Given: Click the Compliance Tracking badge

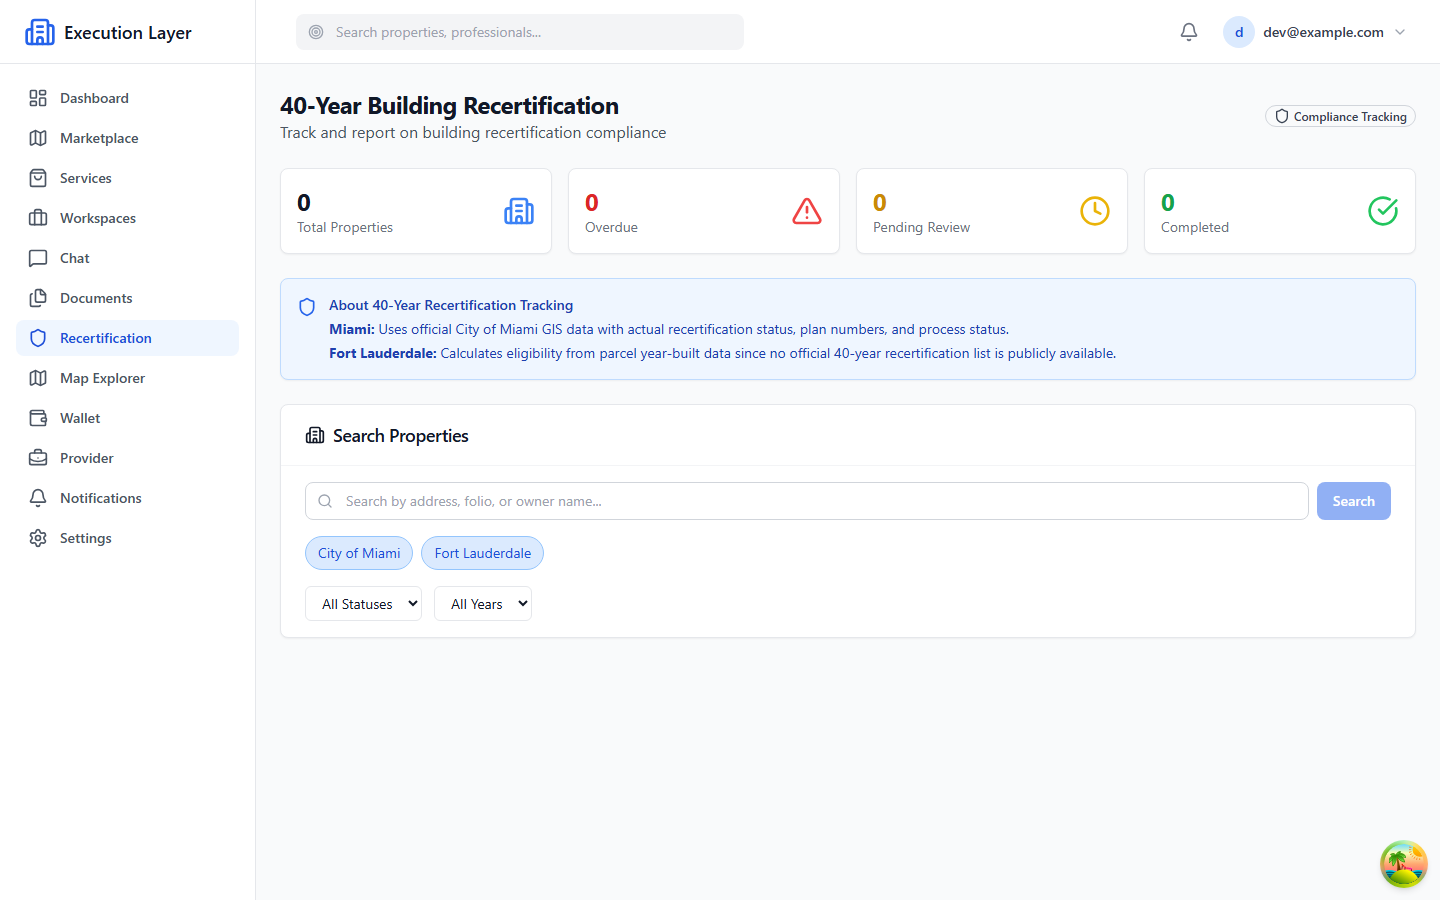Looking at the screenshot, I should tap(1340, 117).
